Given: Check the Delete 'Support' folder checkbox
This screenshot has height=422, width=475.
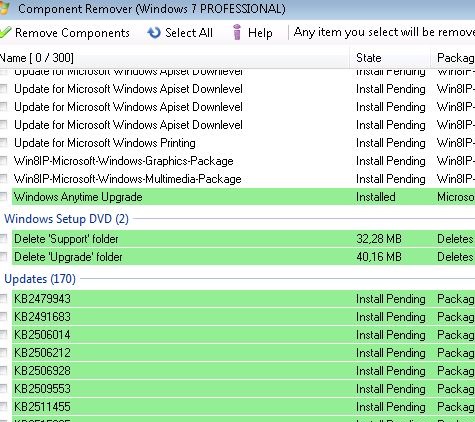Looking at the screenshot, I should click(x=3, y=239).
